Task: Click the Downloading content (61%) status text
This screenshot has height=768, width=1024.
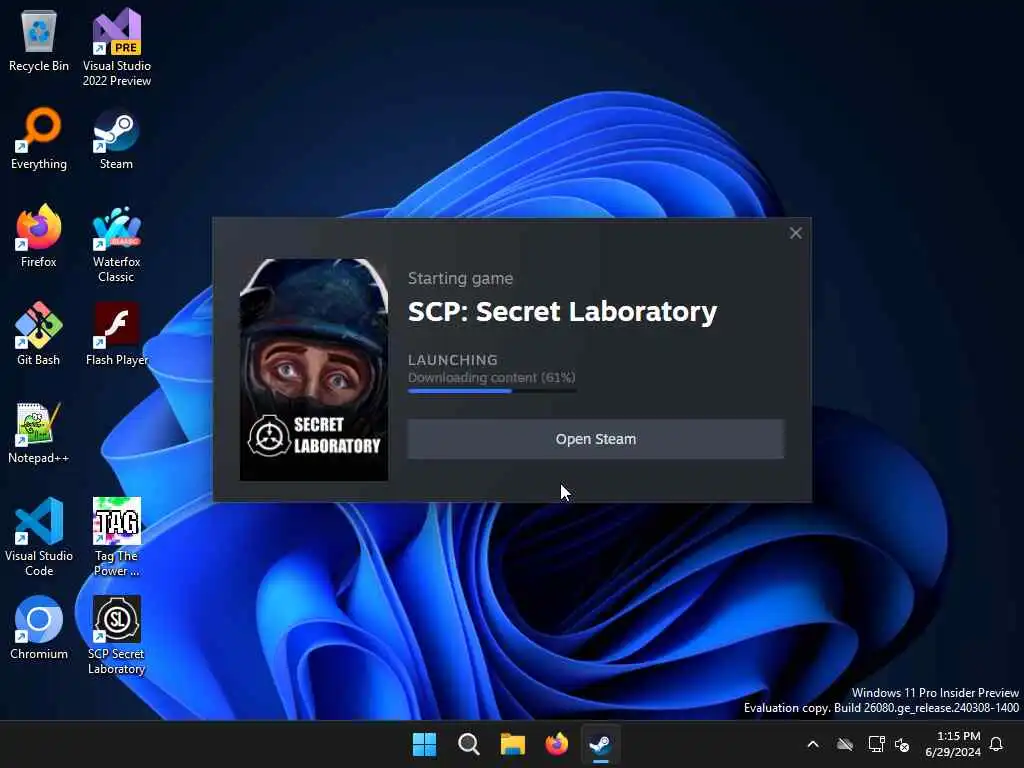Action: click(492, 377)
